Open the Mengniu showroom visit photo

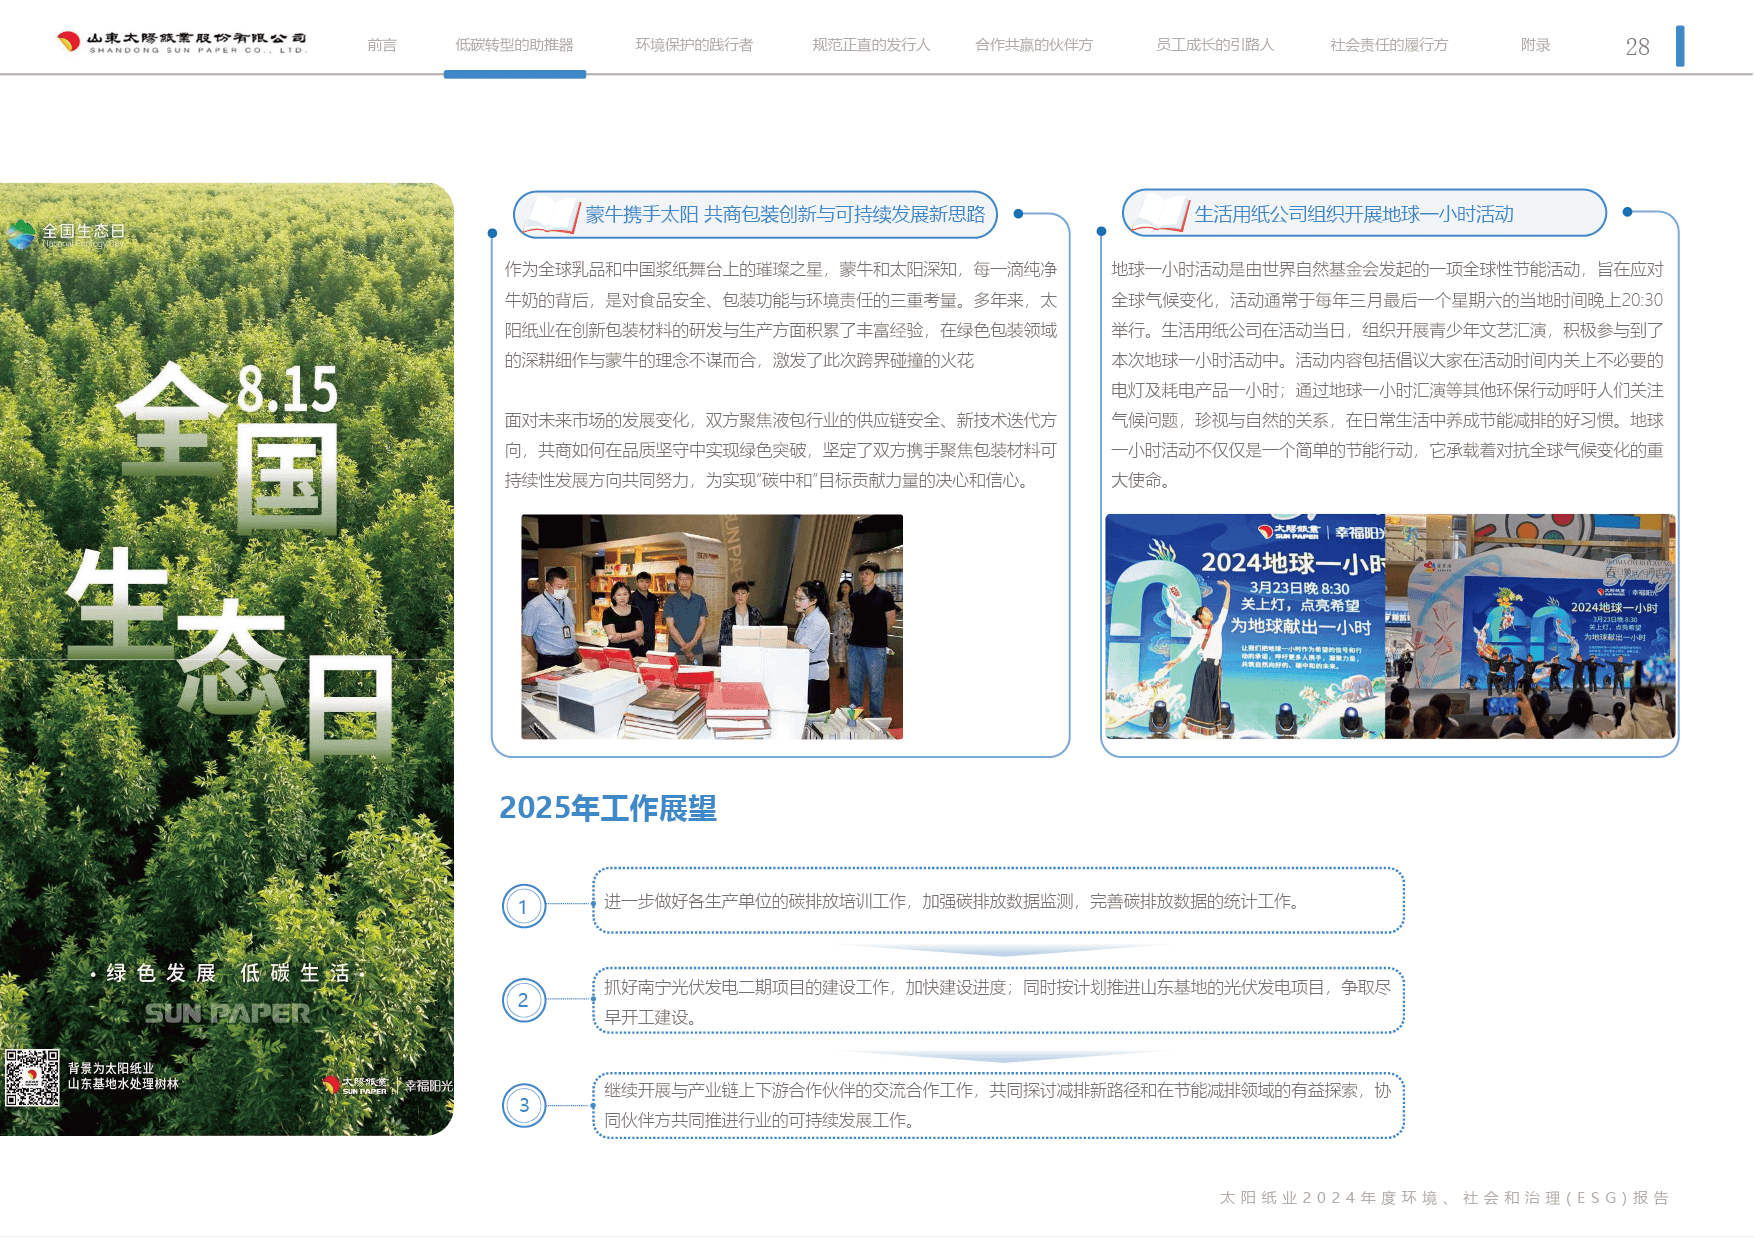pyautogui.click(x=711, y=626)
